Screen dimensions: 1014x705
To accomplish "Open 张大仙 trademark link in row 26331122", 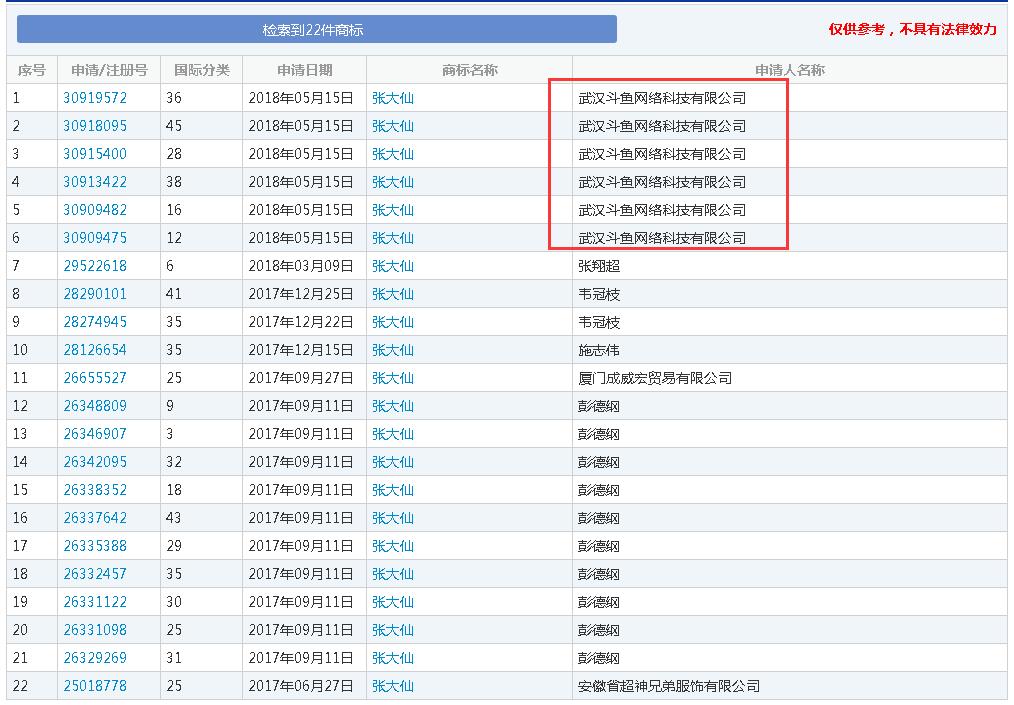I will tap(393, 602).
